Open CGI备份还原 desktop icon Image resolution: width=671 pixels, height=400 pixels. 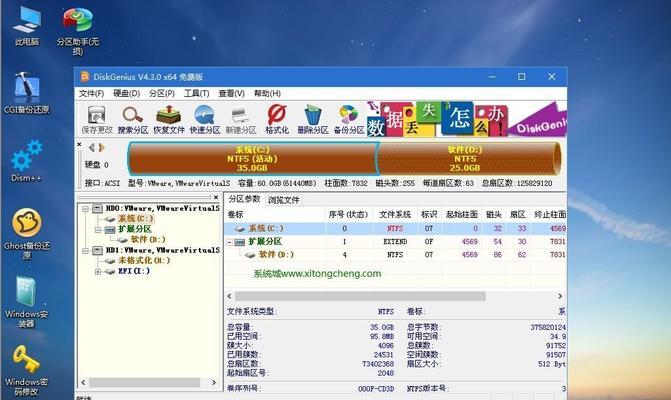(x=27, y=93)
